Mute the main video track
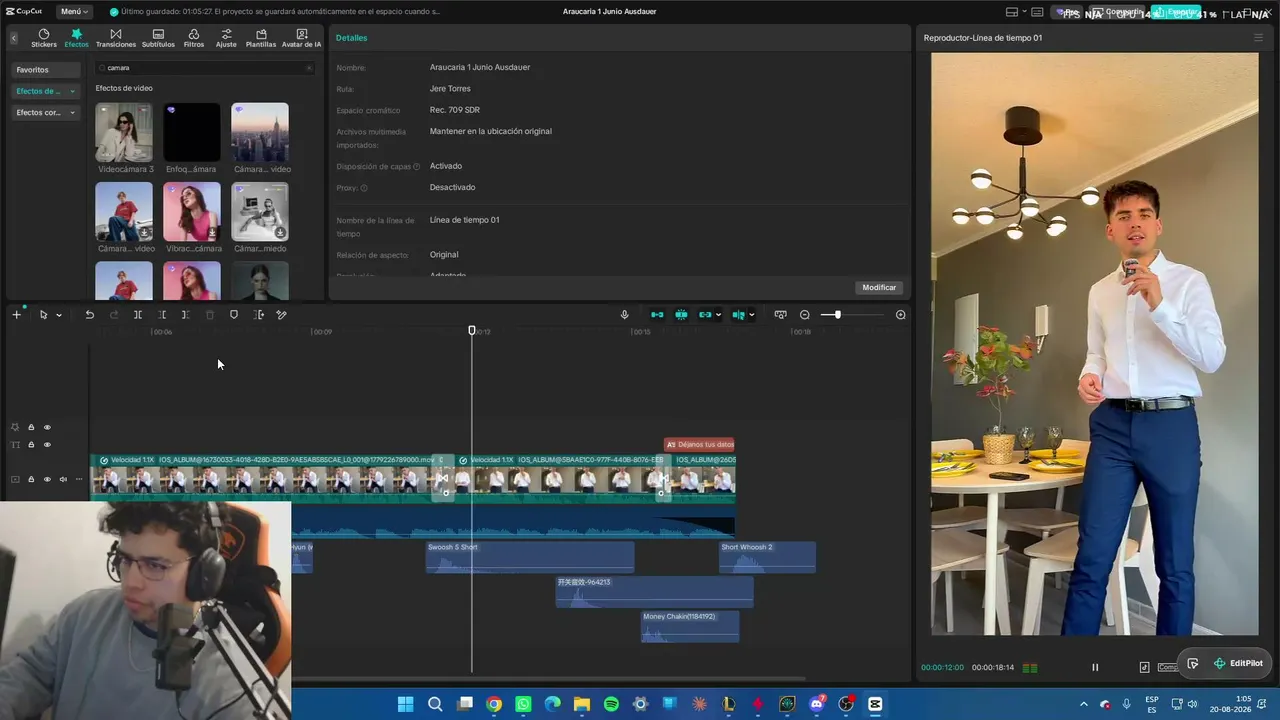 click(x=63, y=480)
